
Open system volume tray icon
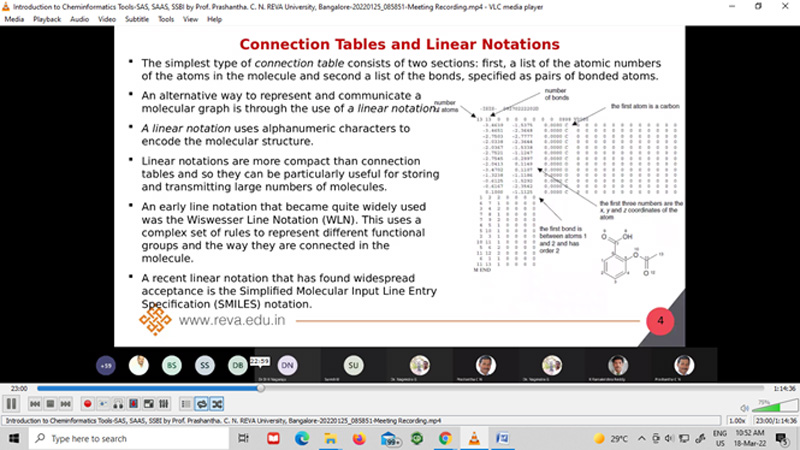pos(669,439)
